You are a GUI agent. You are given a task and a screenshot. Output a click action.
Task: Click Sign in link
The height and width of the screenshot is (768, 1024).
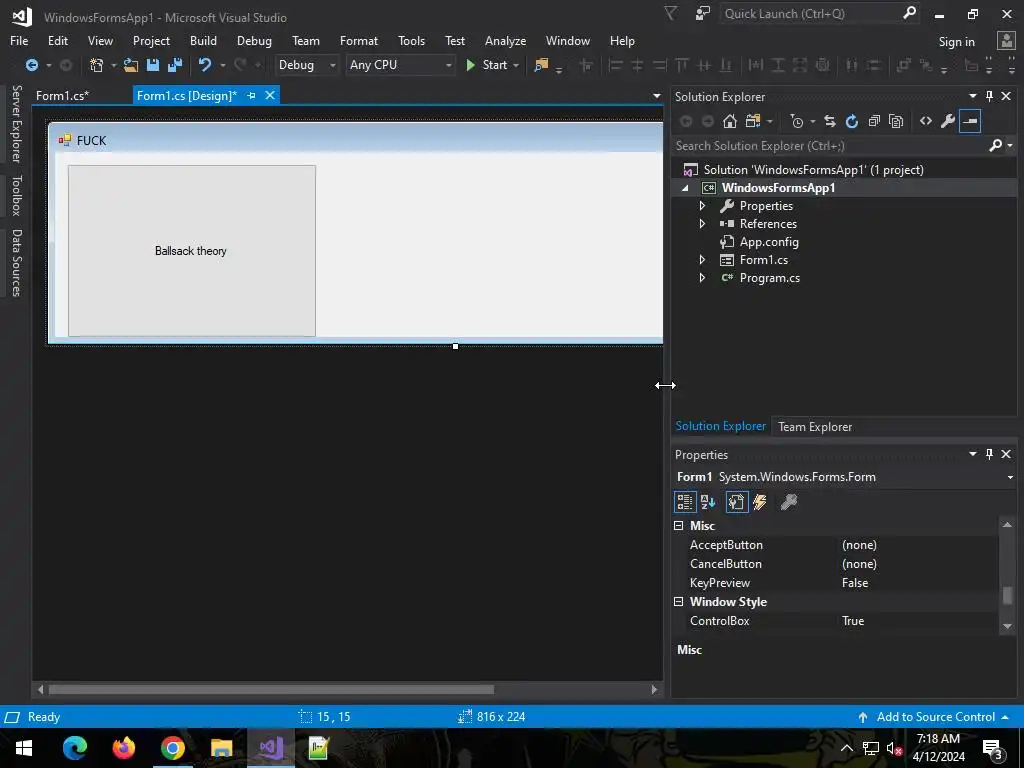[x=956, y=41]
